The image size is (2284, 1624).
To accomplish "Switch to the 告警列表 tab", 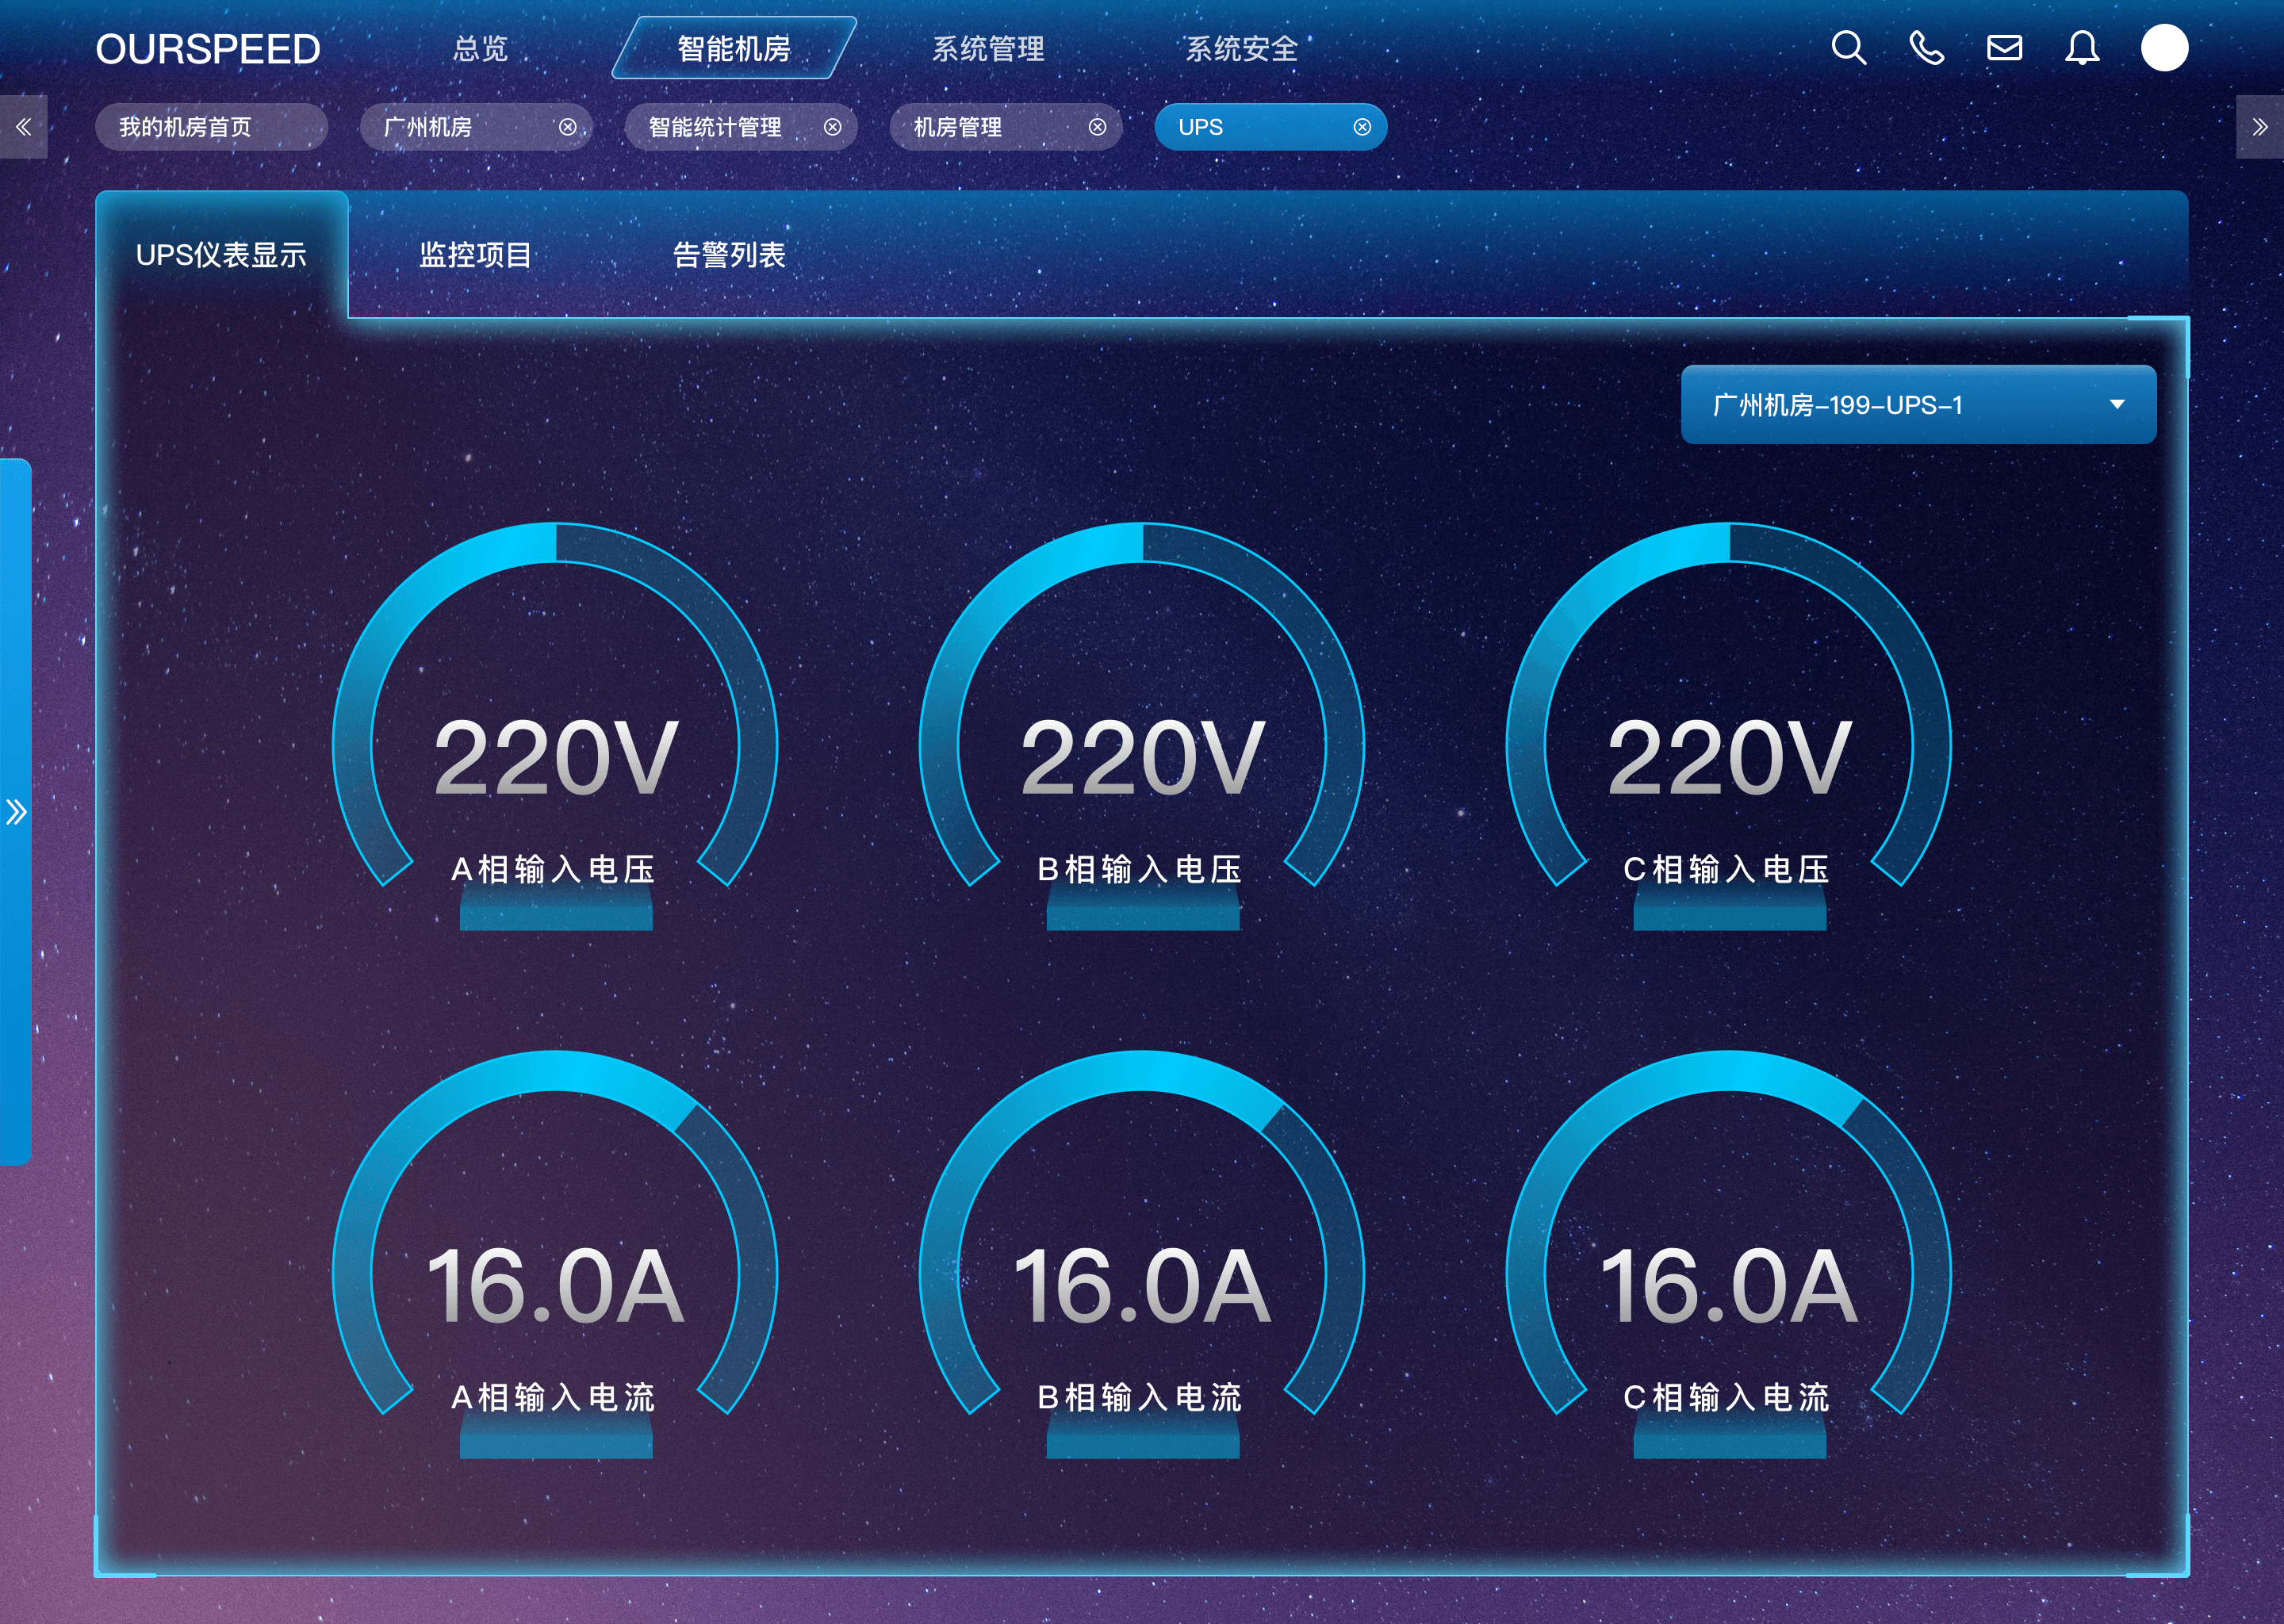I will tap(729, 255).
